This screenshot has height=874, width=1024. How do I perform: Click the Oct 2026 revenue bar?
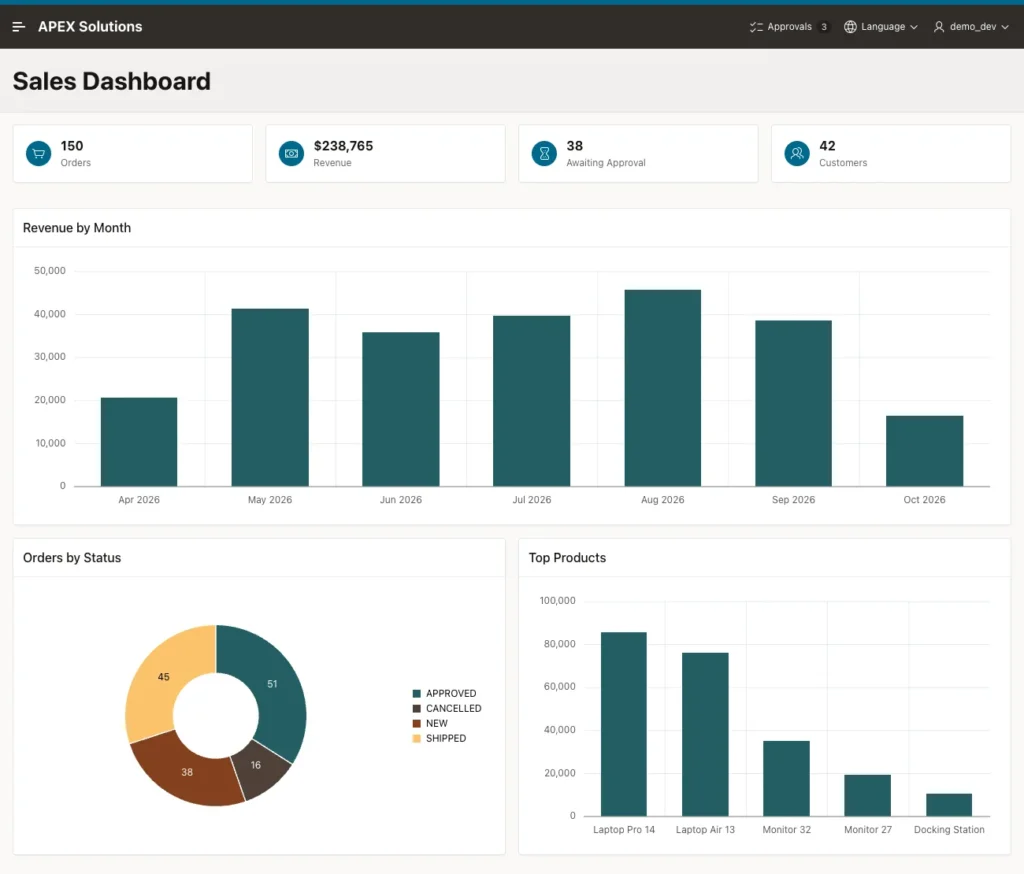pyautogui.click(x=925, y=451)
